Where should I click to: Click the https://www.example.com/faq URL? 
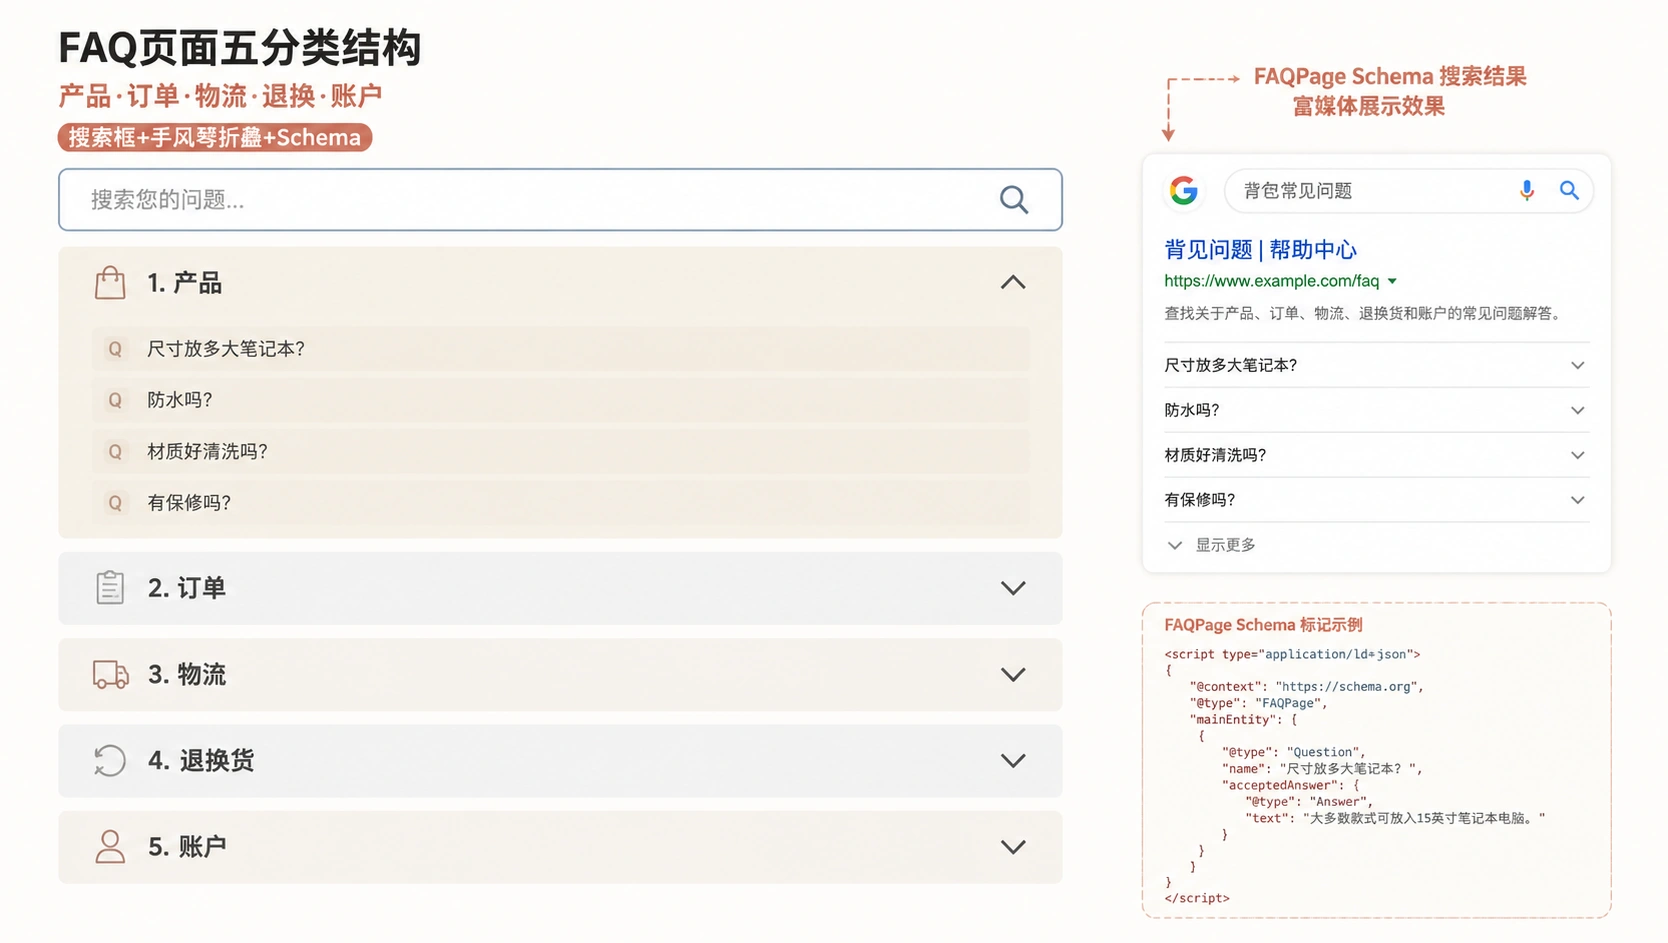point(1271,281)
